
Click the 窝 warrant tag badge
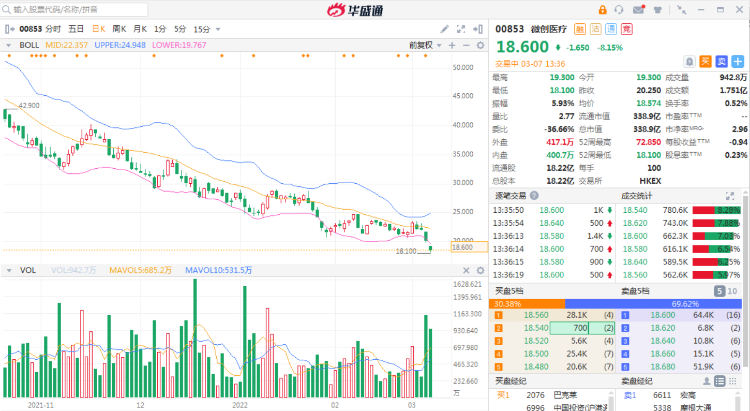(627, 29)
